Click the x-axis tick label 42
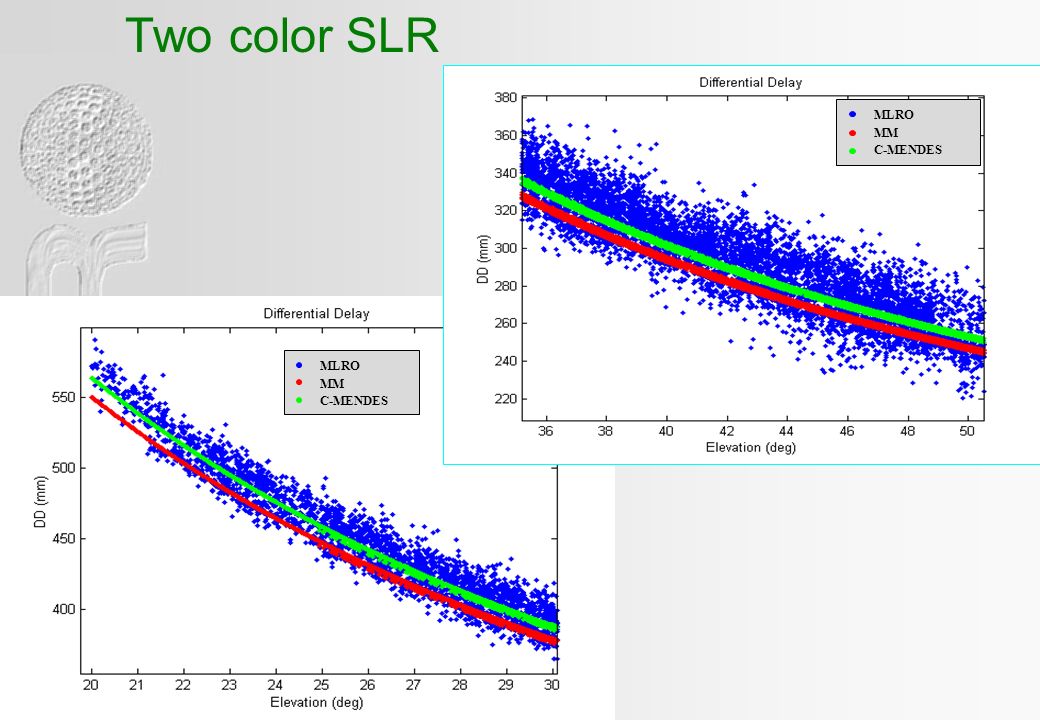 (x=726, y=431)
